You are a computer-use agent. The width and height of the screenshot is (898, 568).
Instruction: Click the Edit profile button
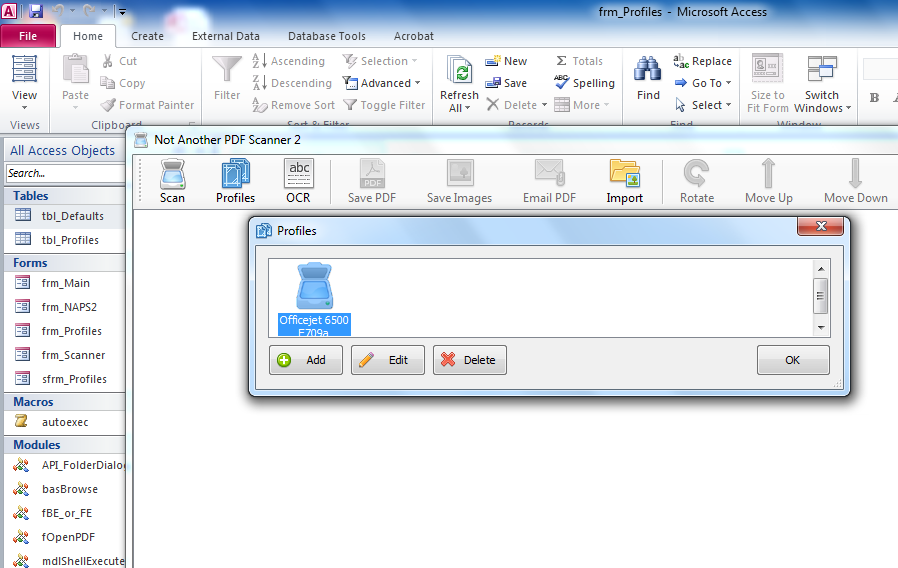point(388,360)
